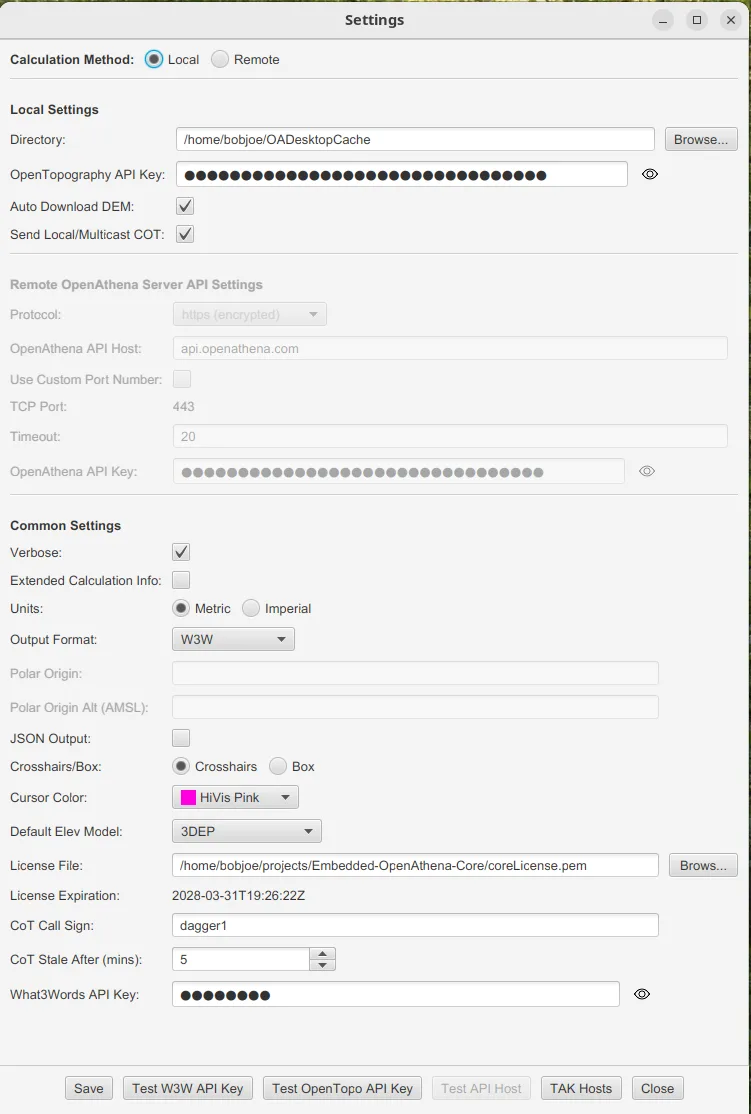751x1114 pixels.
Task: Reveal the OpenTopography API Key with eye icon
Action: coord(649,174)
